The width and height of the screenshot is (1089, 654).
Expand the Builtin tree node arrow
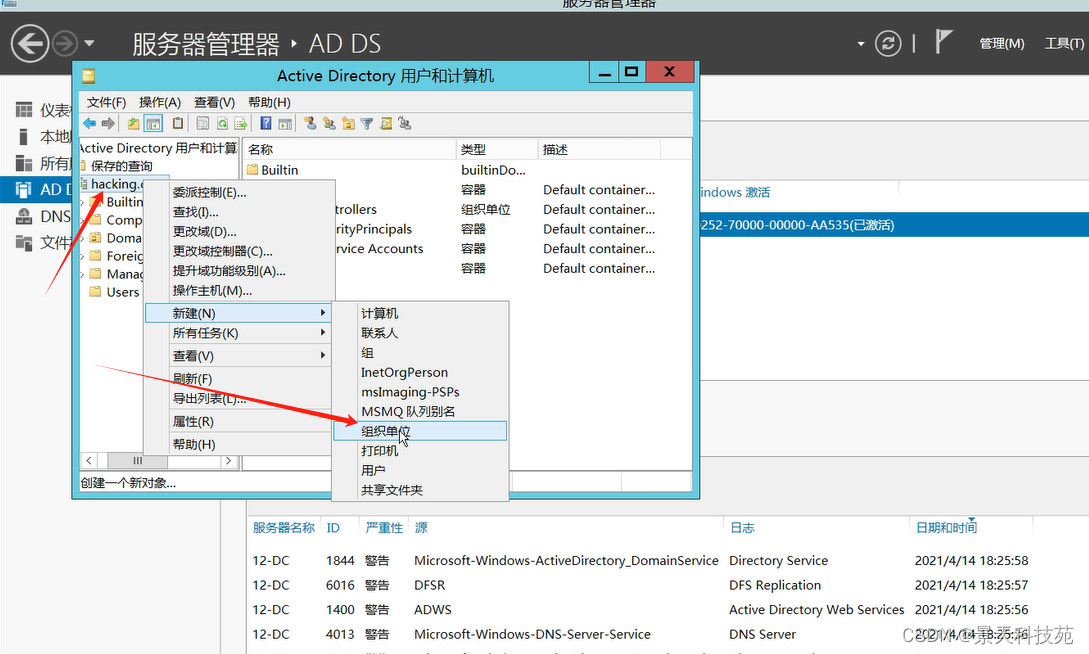(83, 202)
